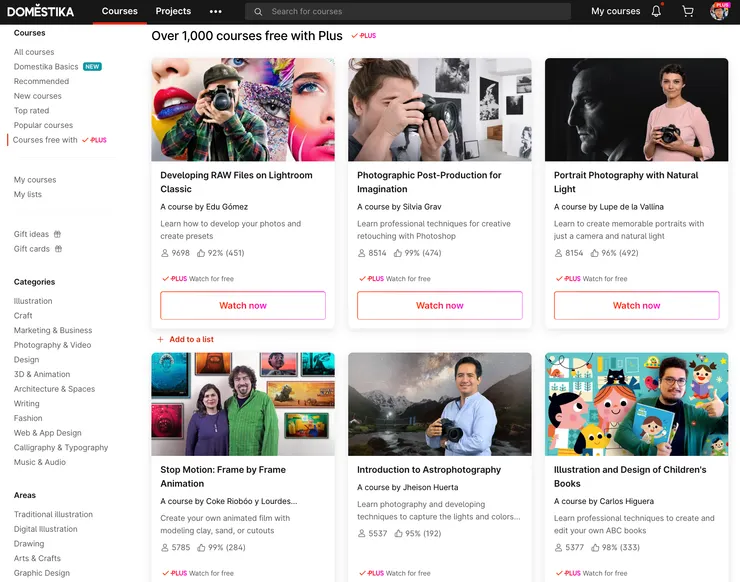Select the Traditional illustration area
The width and height of the screenshot is (740, 582).
click(x=53, y=515)
